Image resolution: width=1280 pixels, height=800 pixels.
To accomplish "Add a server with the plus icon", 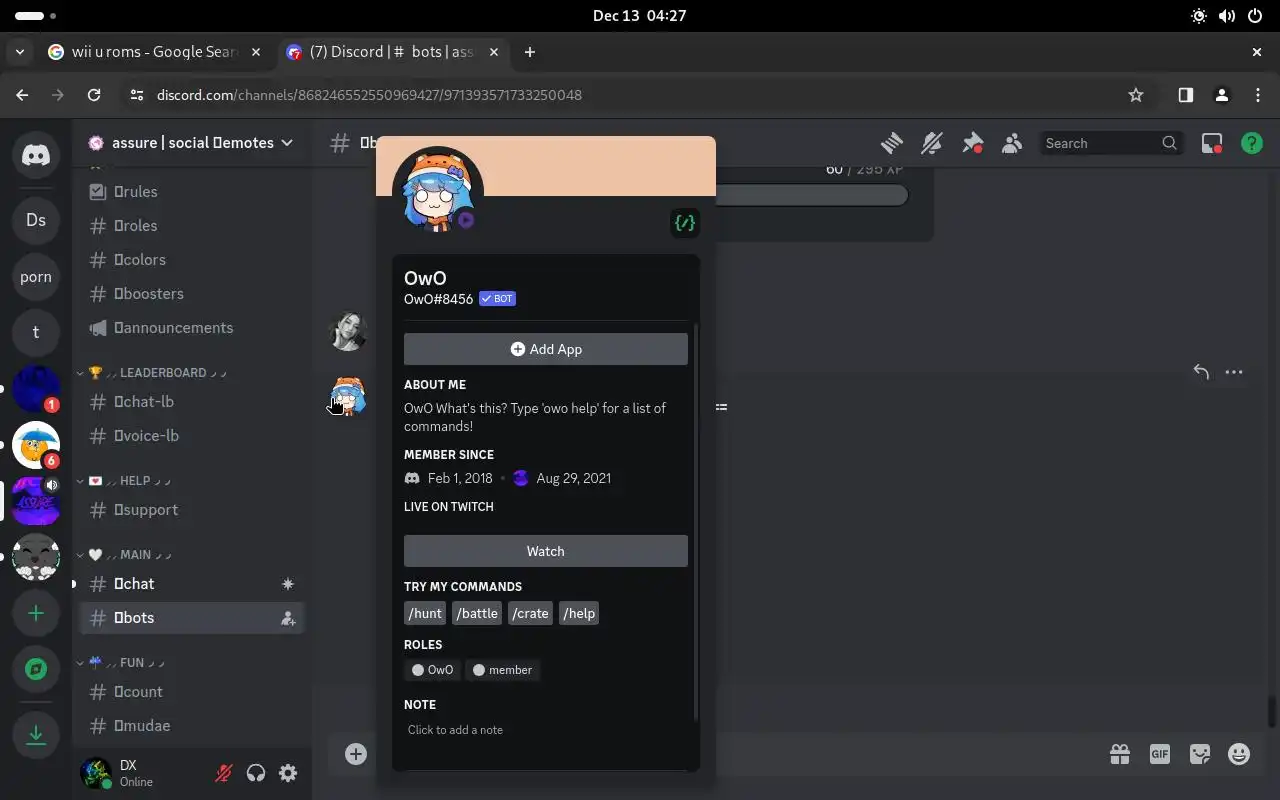I will click(36, 613).
